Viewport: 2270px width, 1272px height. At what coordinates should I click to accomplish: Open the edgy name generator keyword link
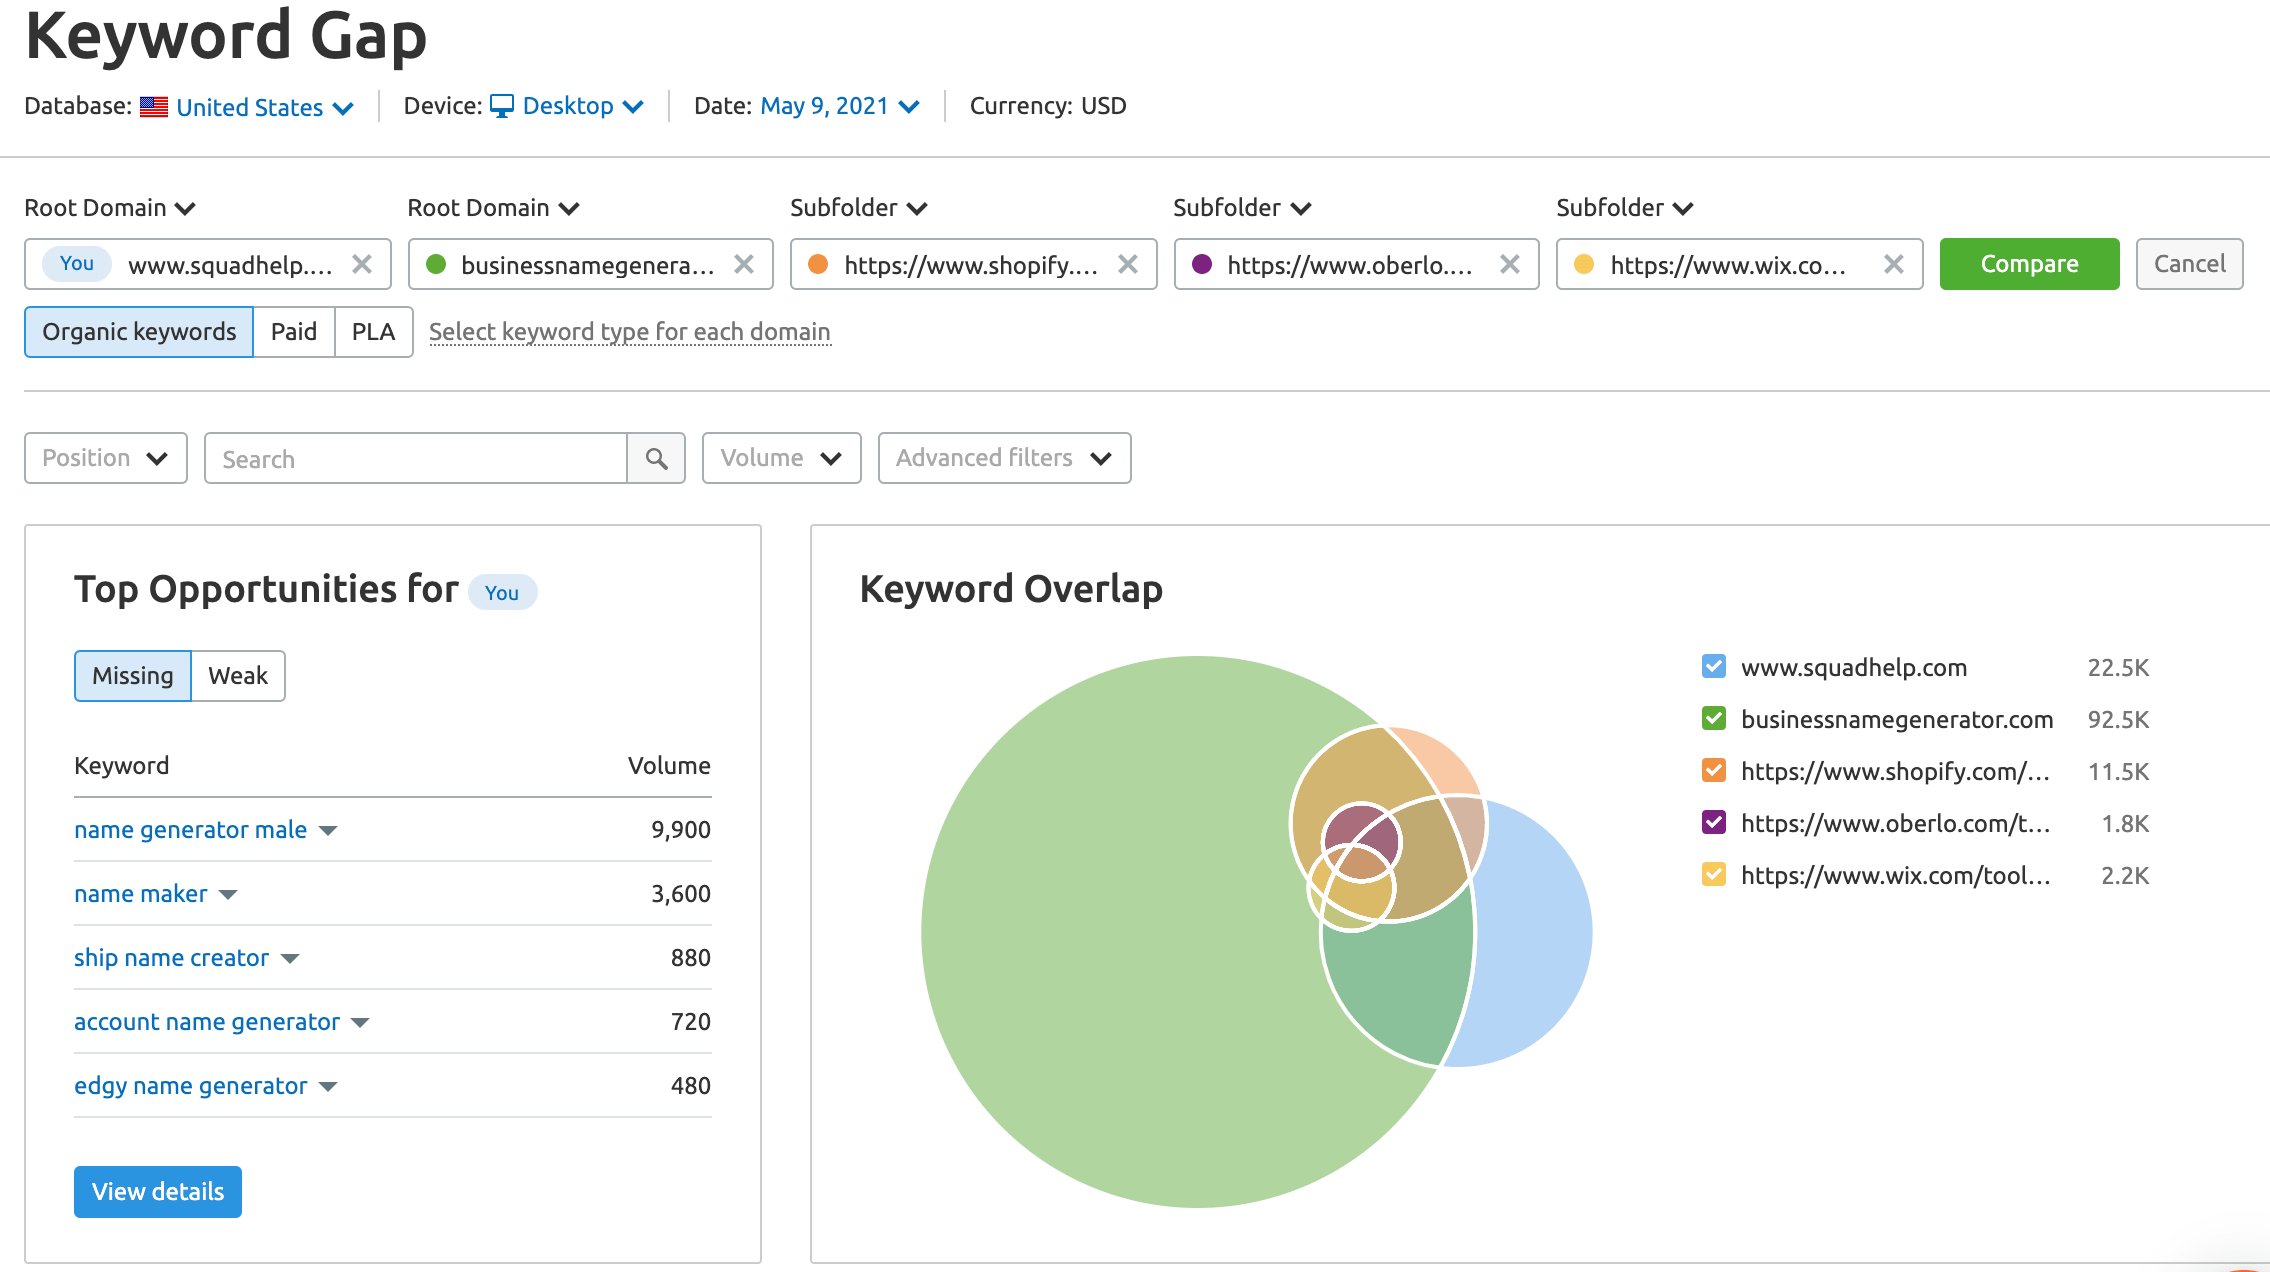[190, 1086]
